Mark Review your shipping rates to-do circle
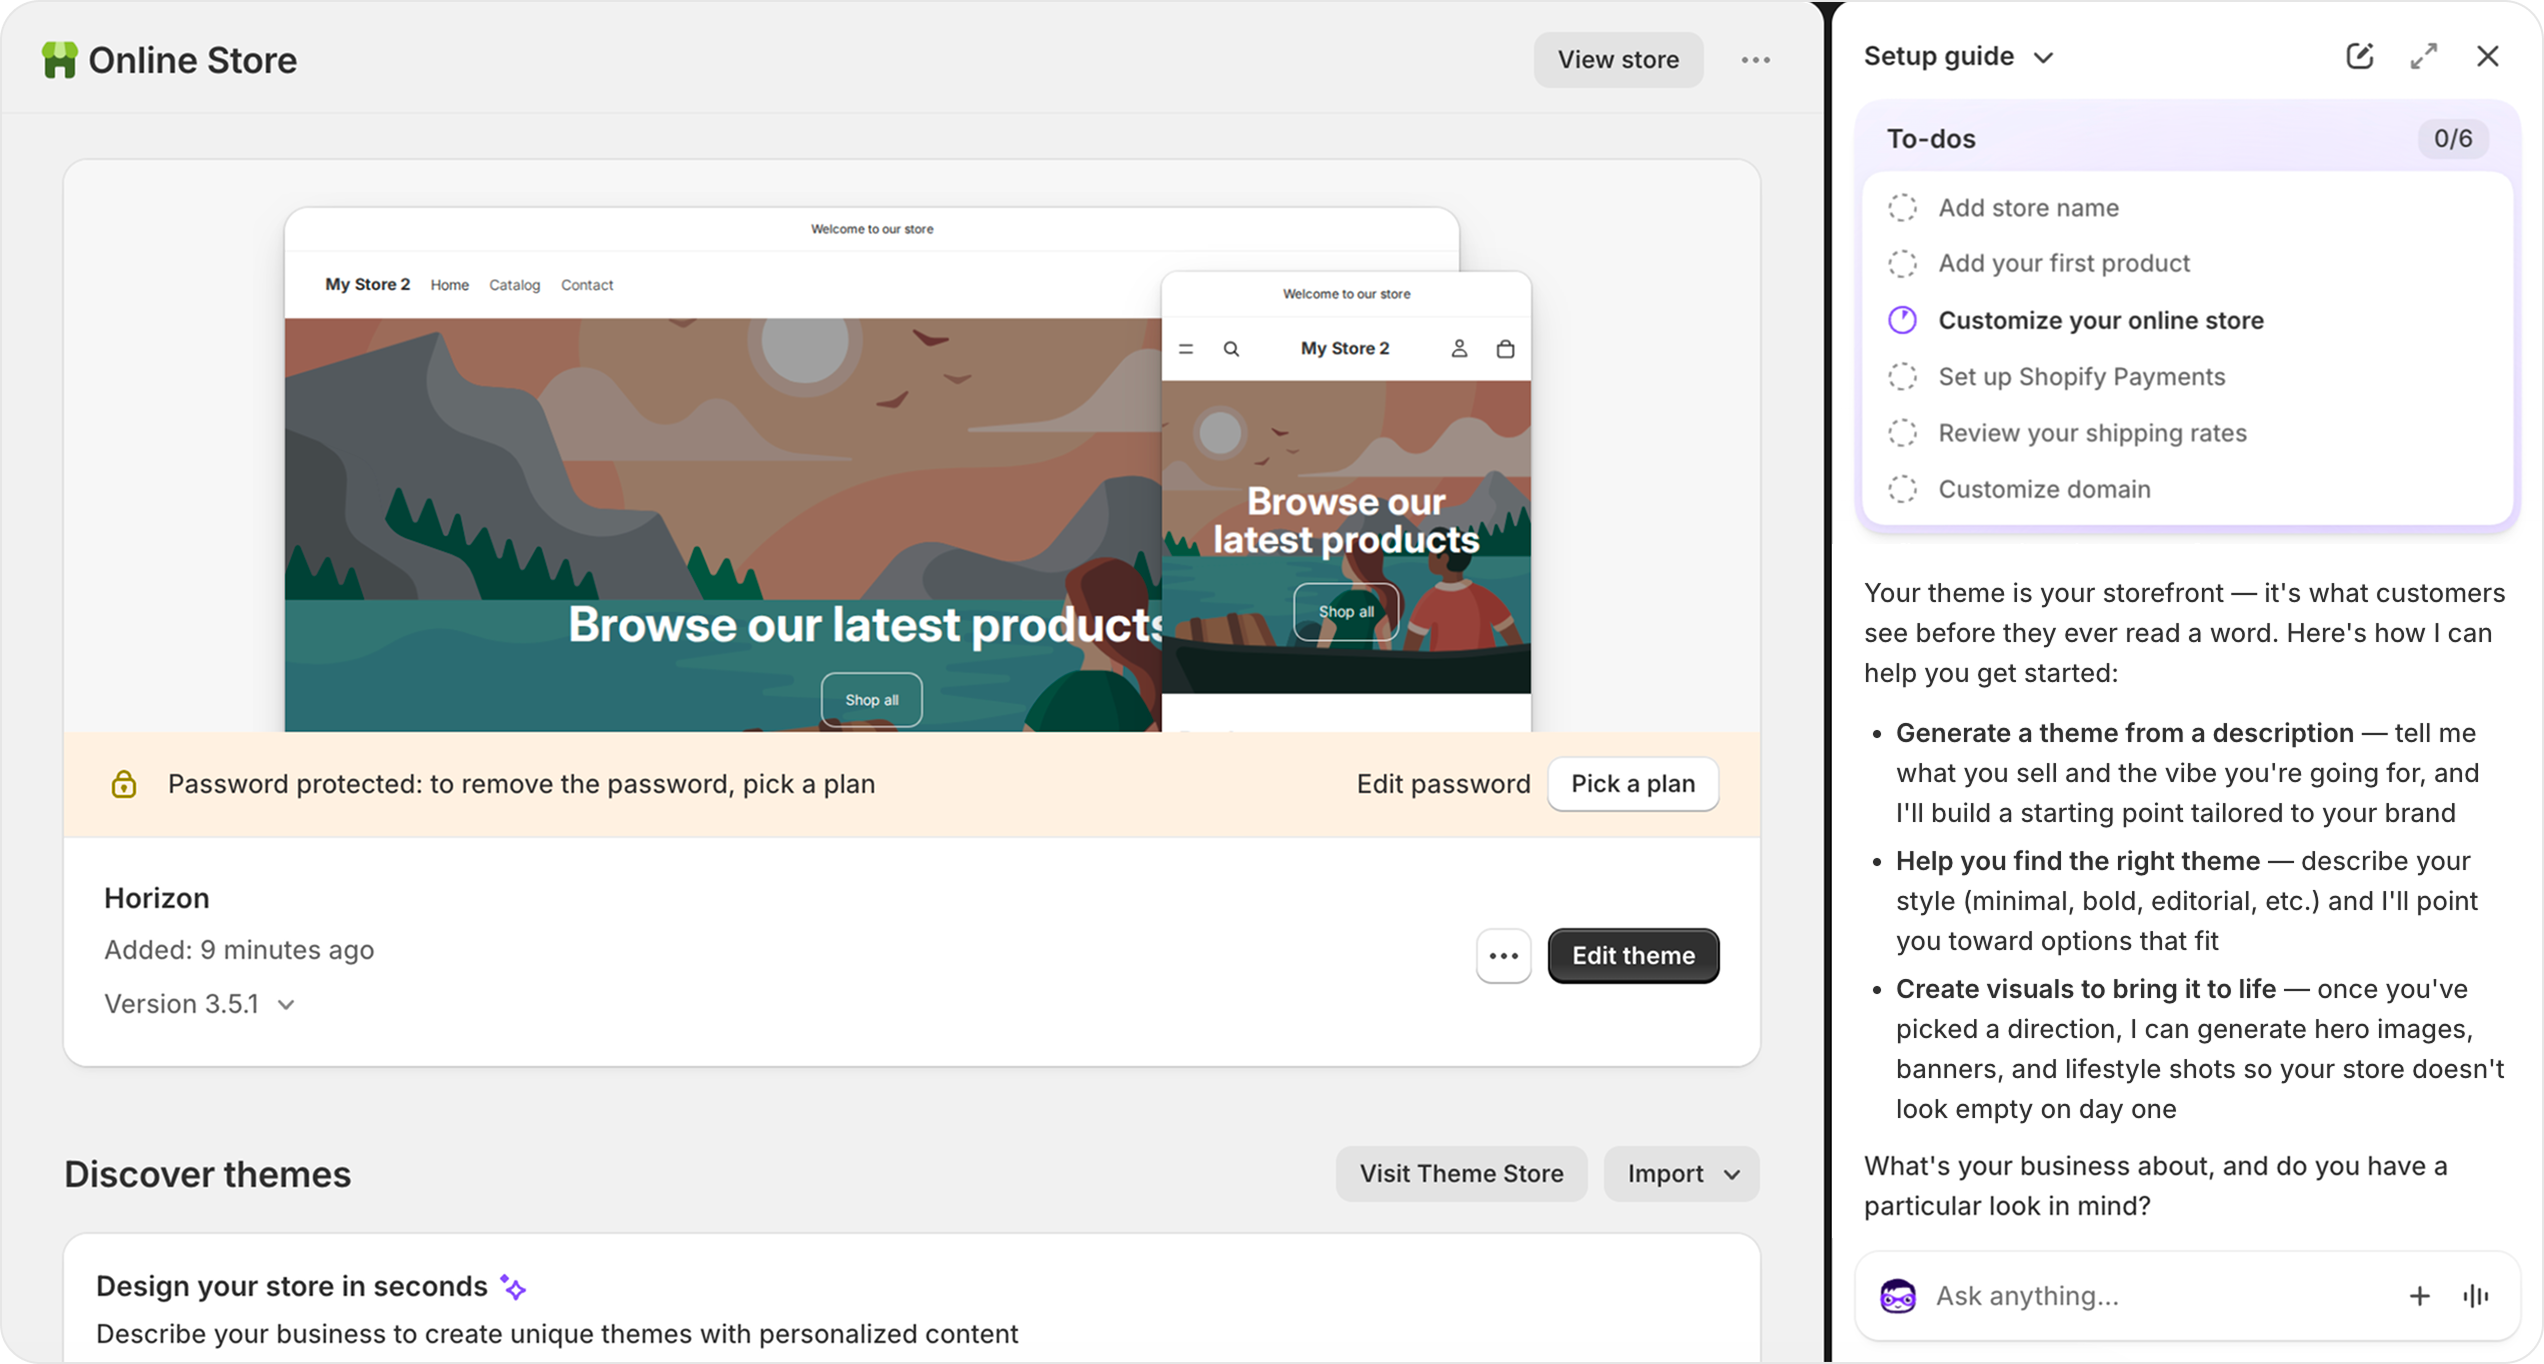The width and height of the screenshot is (2544, 1364). [x=1902, y=433]
